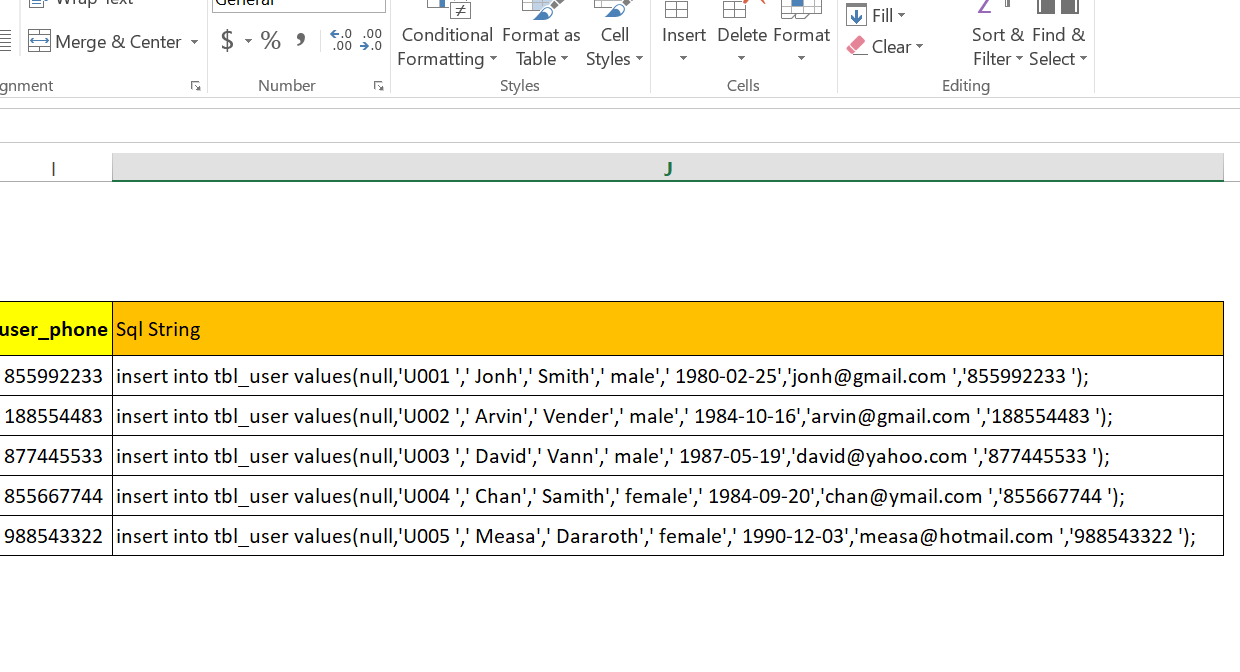Screen dimensions: 1240x672
Task: Select the user_phone header cell
Action: click(x=56, y=329)
